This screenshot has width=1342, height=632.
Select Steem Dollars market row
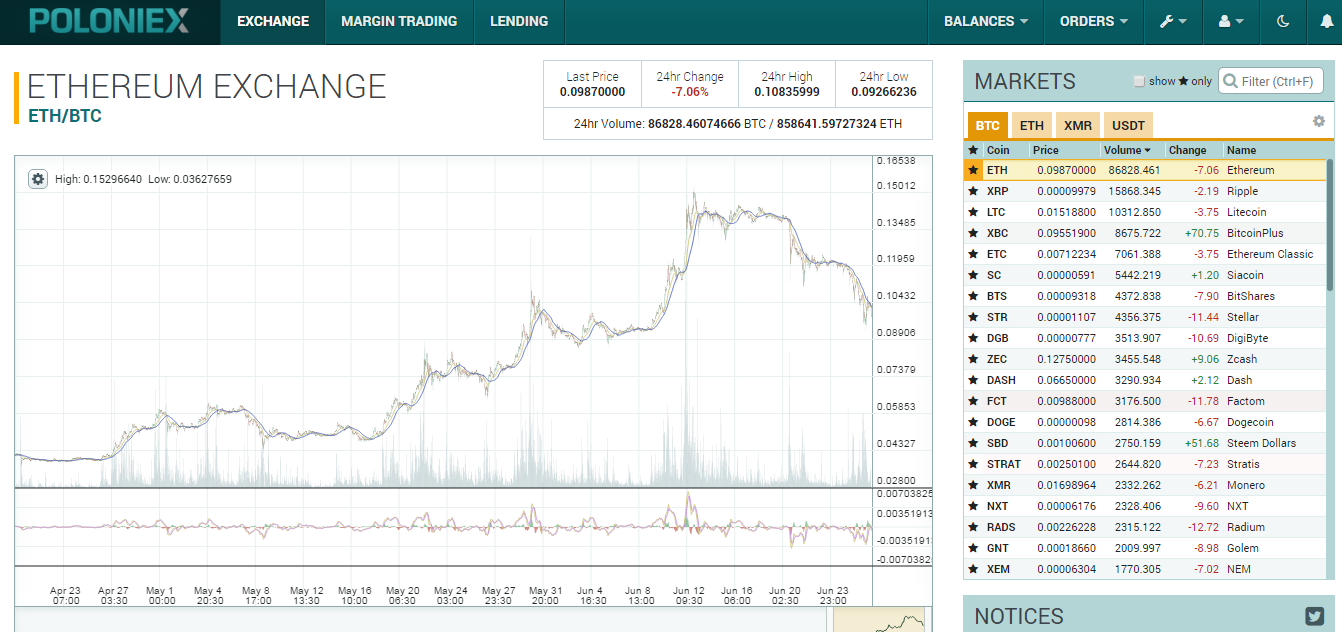point(1145,443)
